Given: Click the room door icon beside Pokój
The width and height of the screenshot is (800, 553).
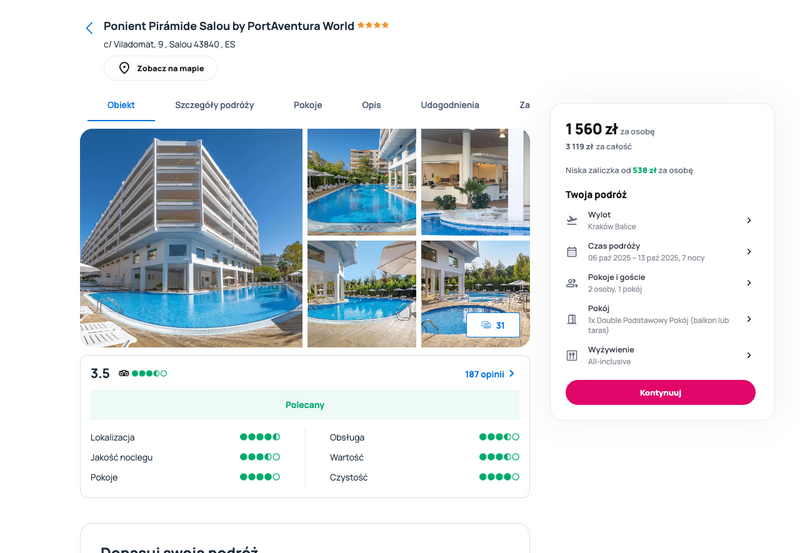Looking at the screenshot, I should point(572,319).
